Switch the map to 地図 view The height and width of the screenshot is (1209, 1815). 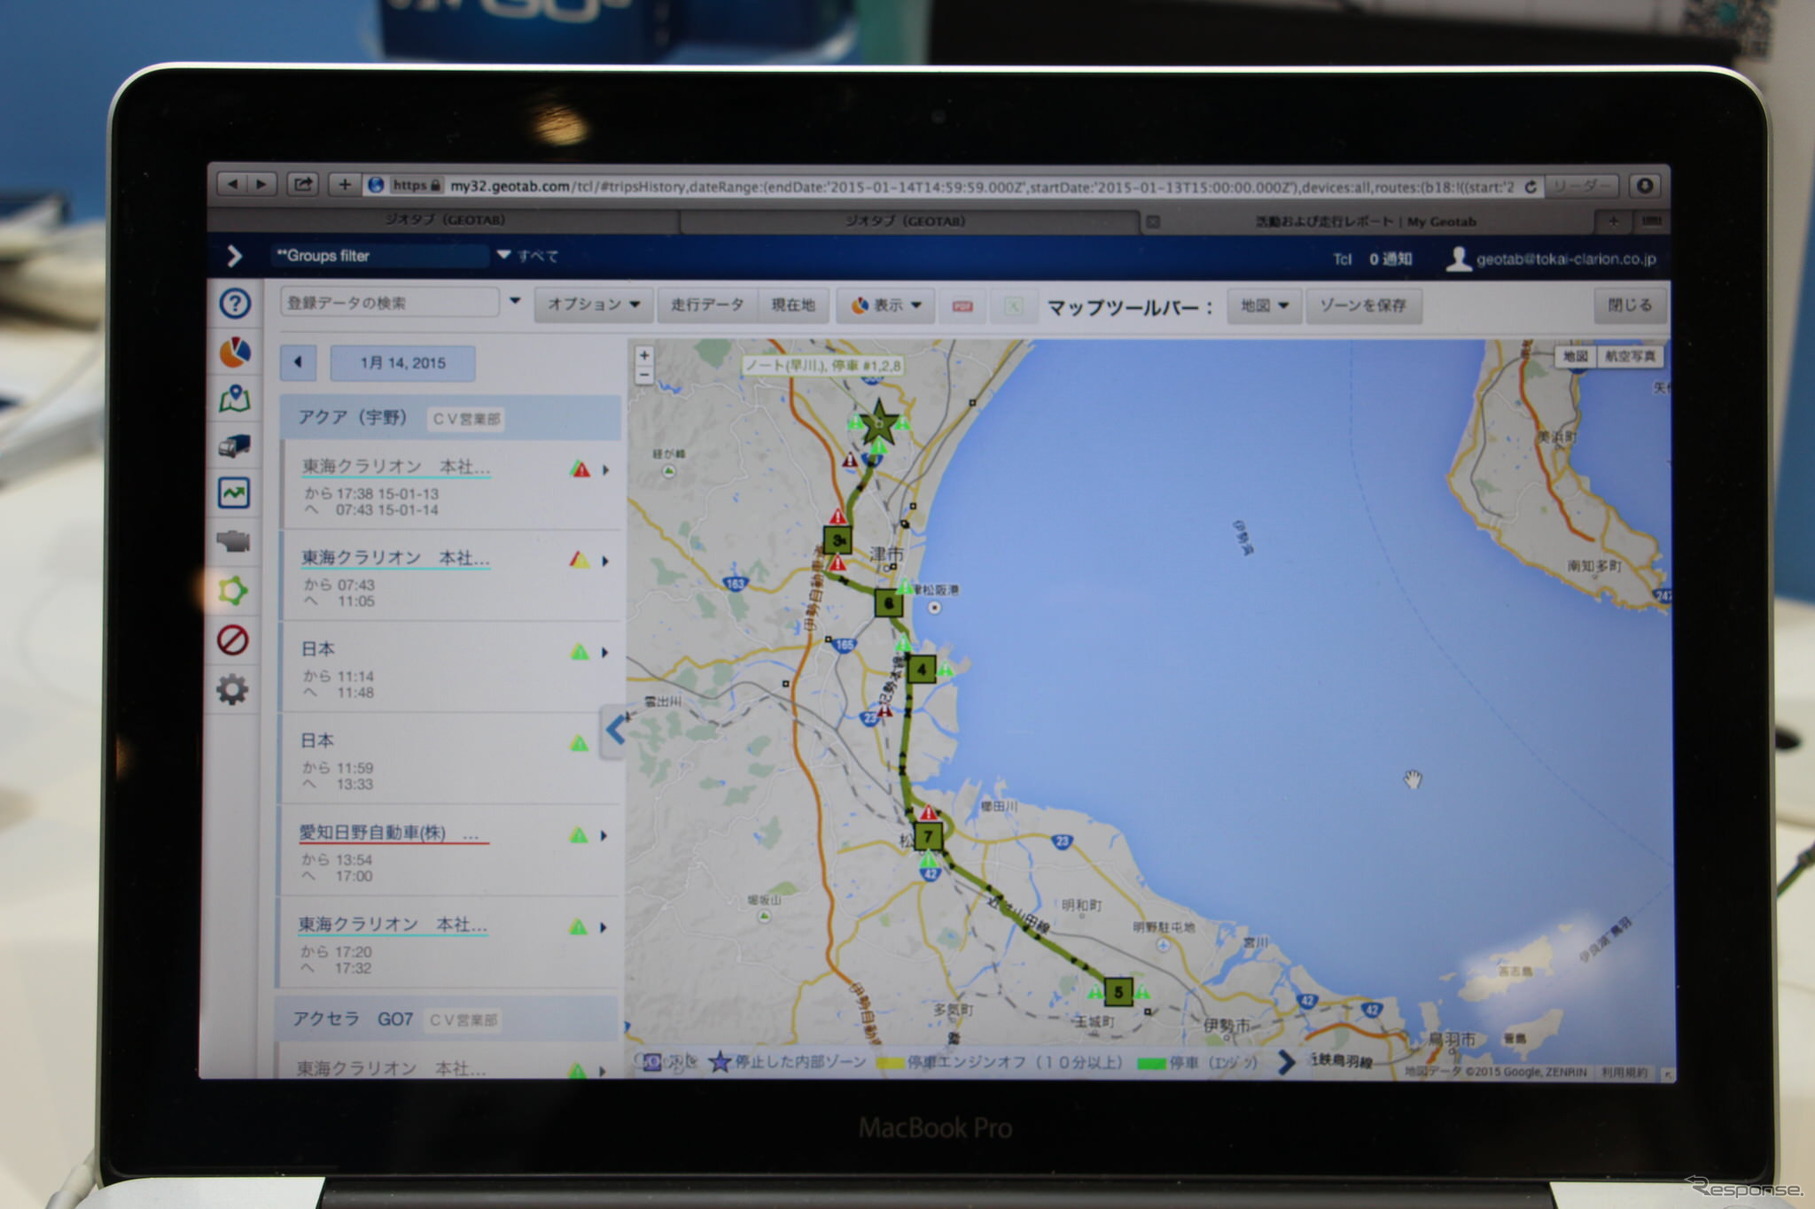tap(1575, 356)
